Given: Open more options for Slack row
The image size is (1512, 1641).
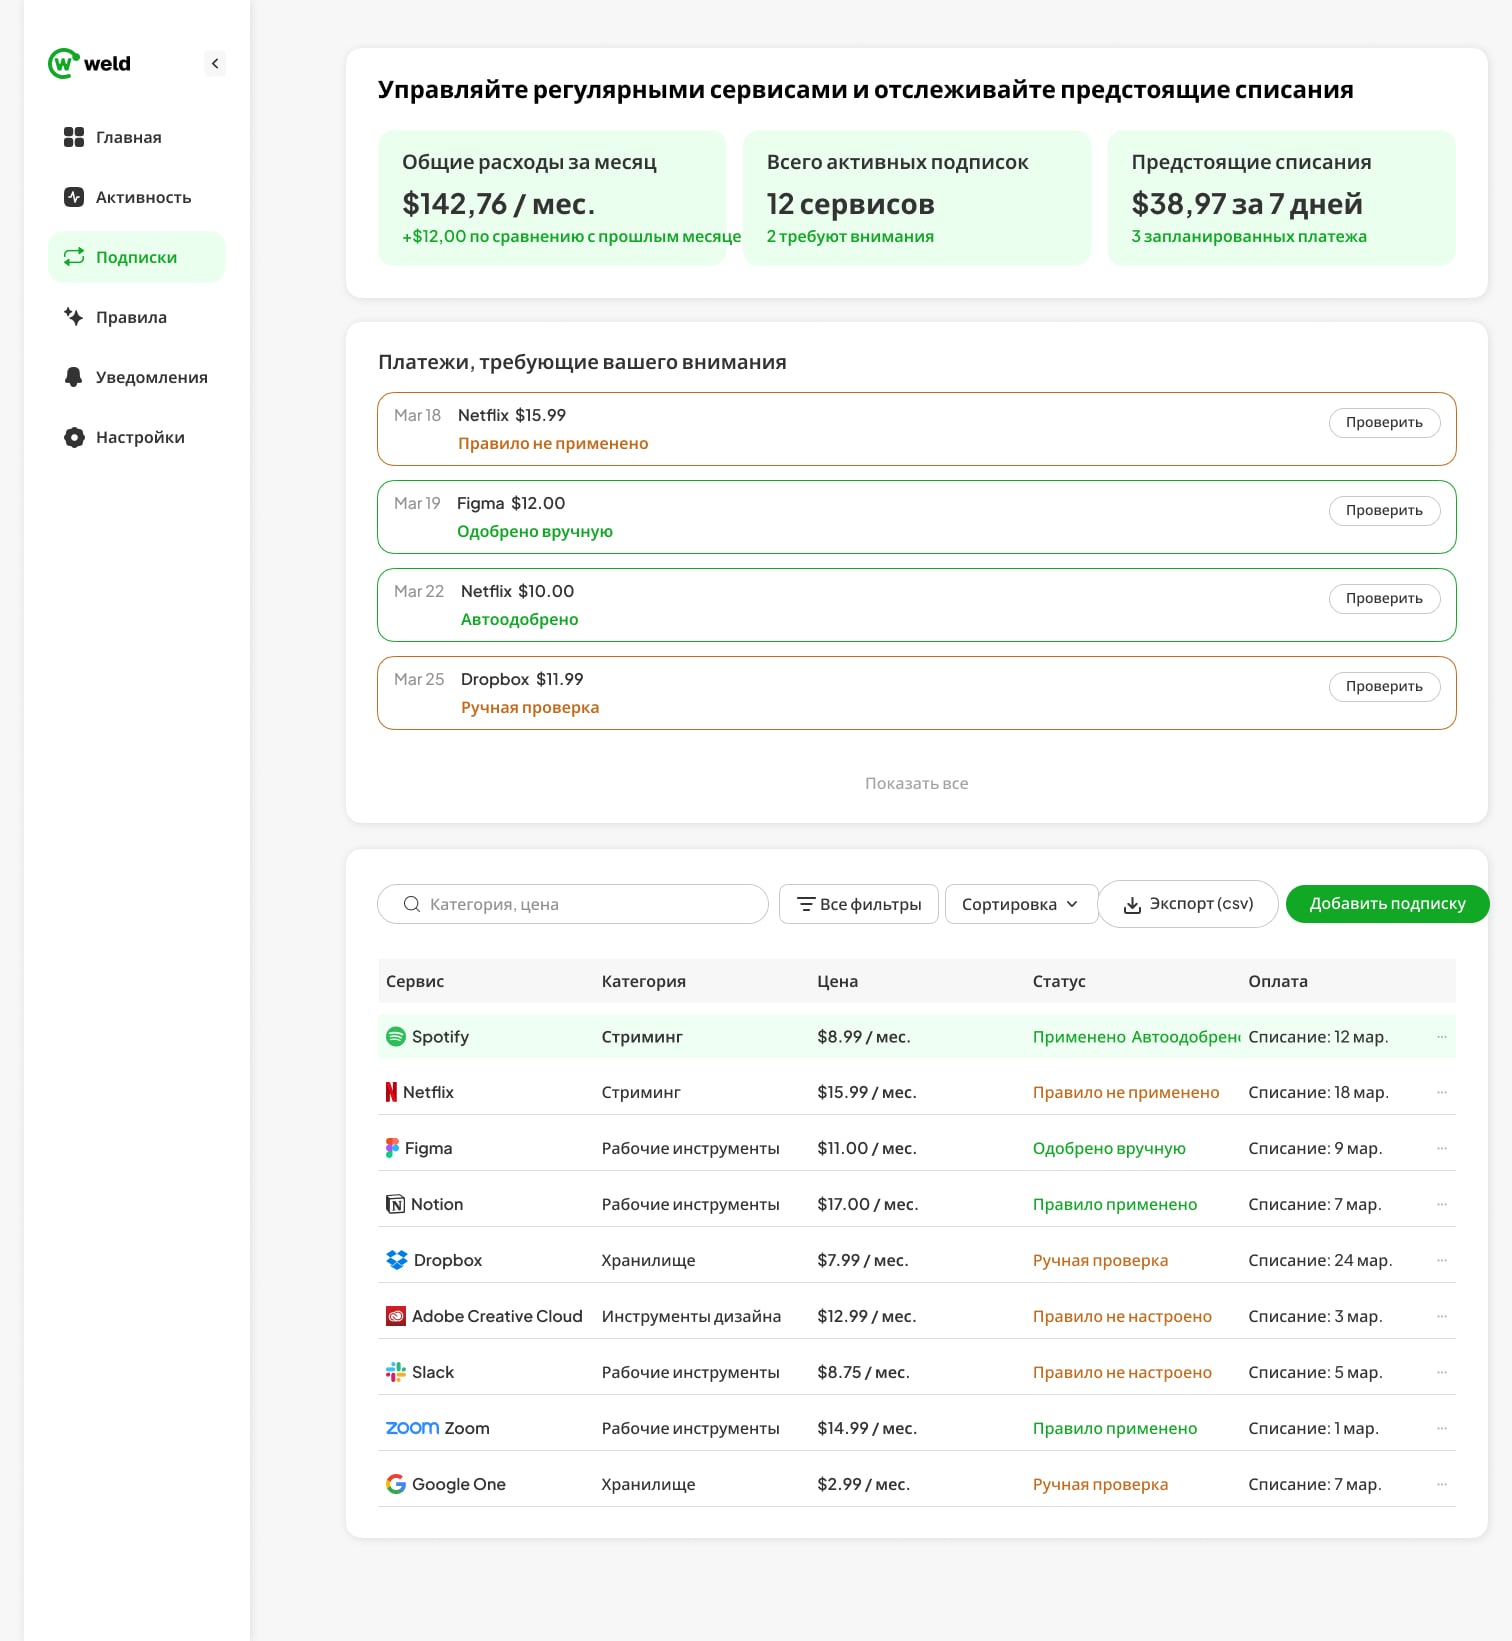Looking at the screenshot, I should tap(1441, 1373).
